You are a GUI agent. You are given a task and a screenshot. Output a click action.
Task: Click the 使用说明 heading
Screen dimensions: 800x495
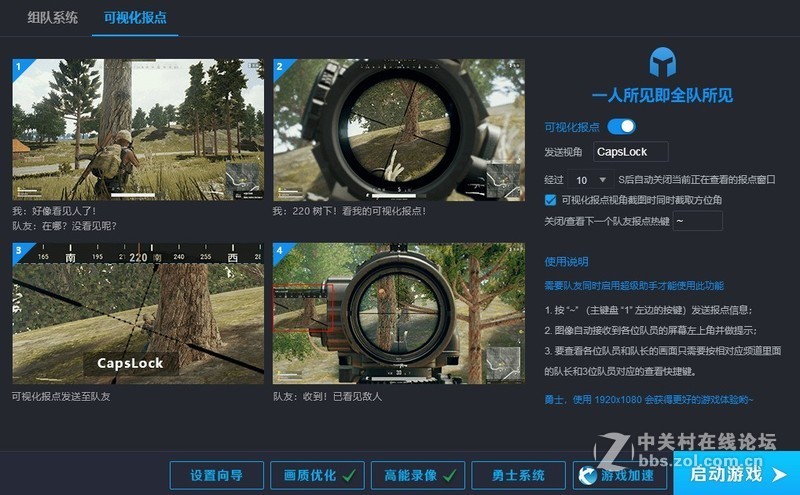pos(566,262)
